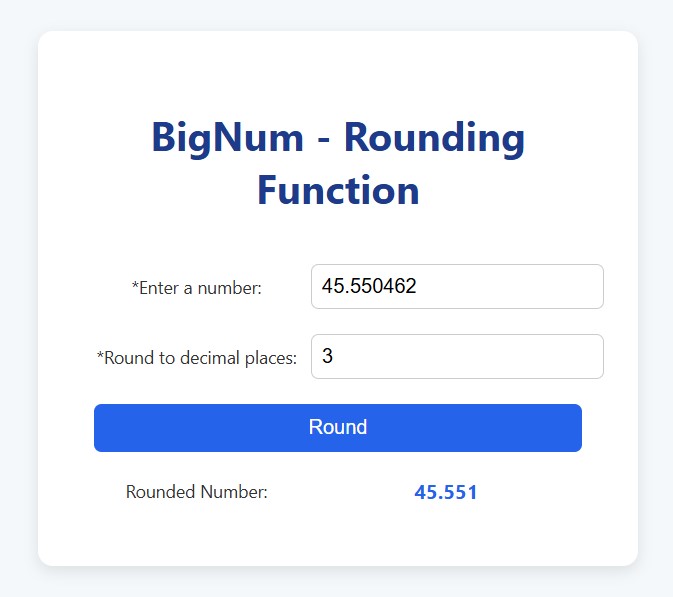Click the '*Enter a number:' label
Viewport: 673px width, 597px height.
[x=197, y=288]
